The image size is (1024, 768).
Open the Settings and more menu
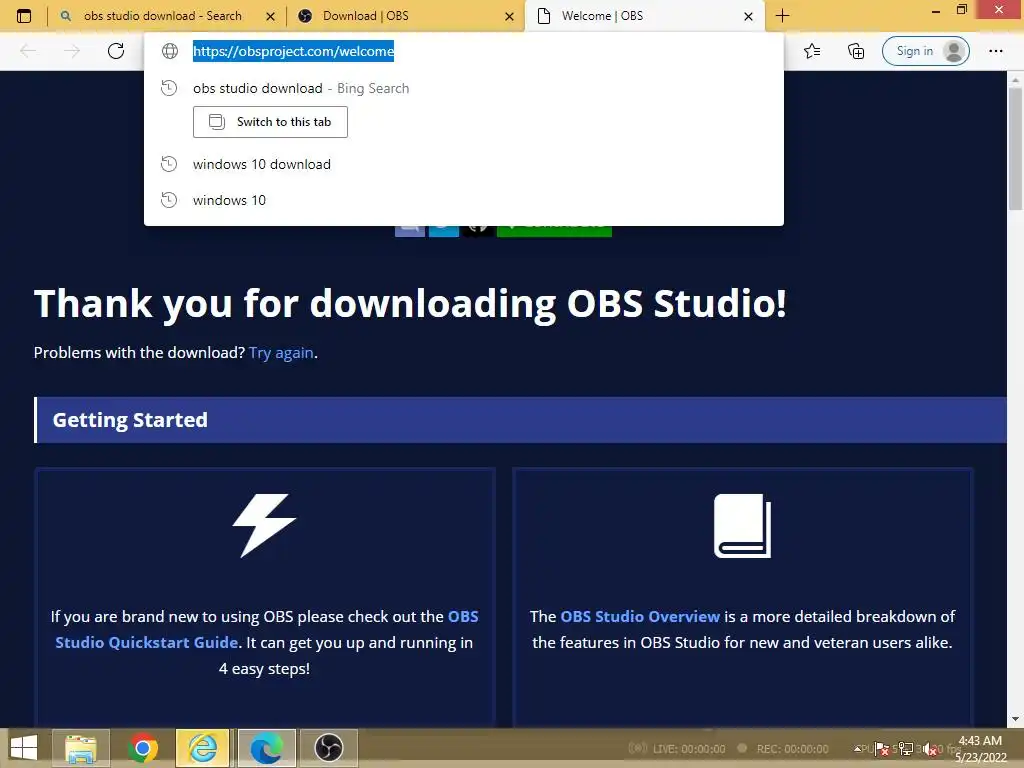[x=995, y=51]
